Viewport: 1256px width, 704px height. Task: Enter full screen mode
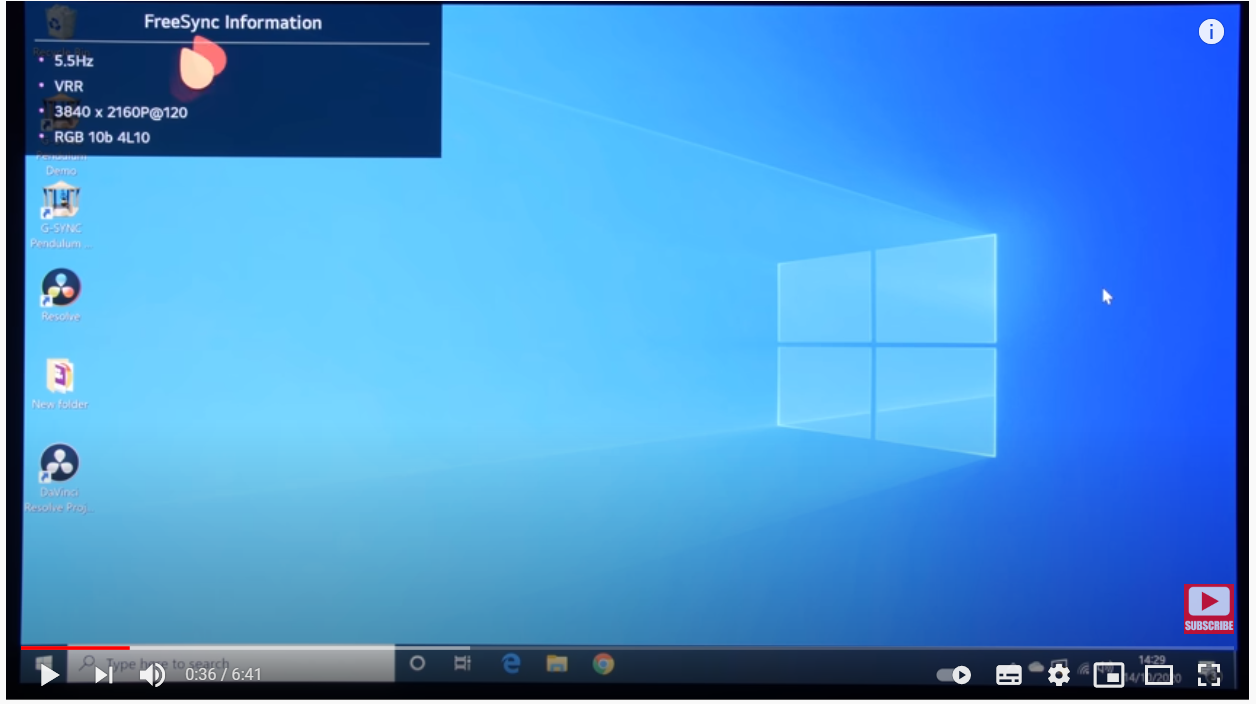tap(1209, 675)
